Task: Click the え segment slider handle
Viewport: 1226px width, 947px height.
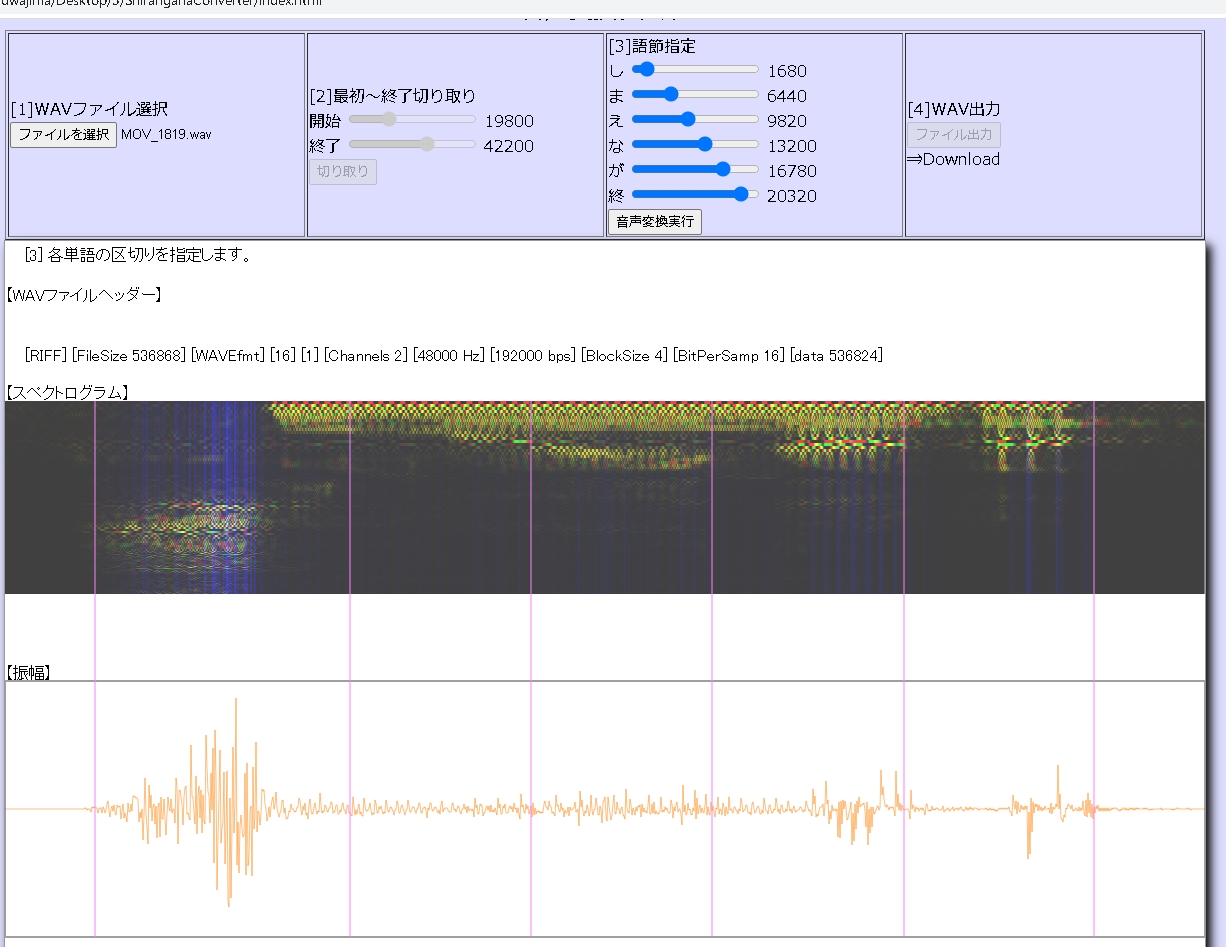Action: coord(687,120)
